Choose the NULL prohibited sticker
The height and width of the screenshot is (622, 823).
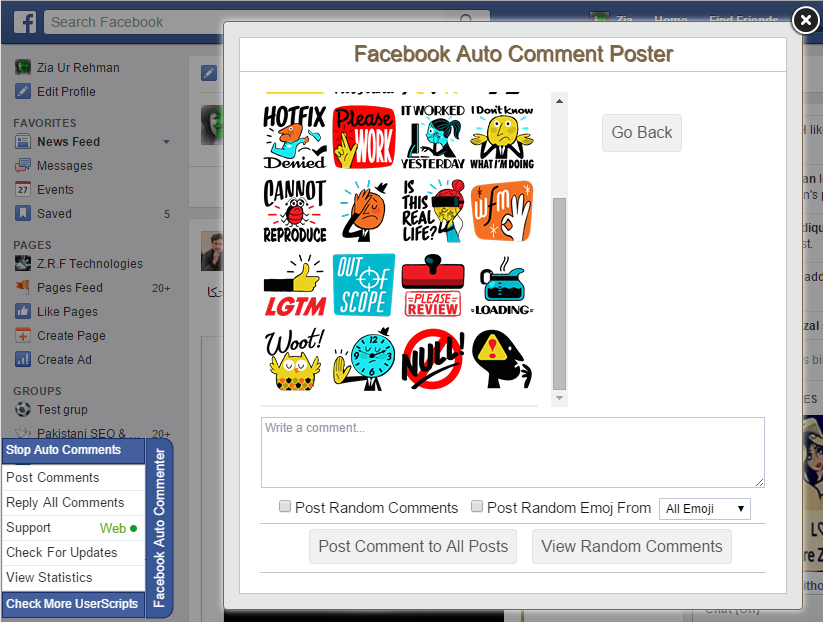[x=432, y=360]
